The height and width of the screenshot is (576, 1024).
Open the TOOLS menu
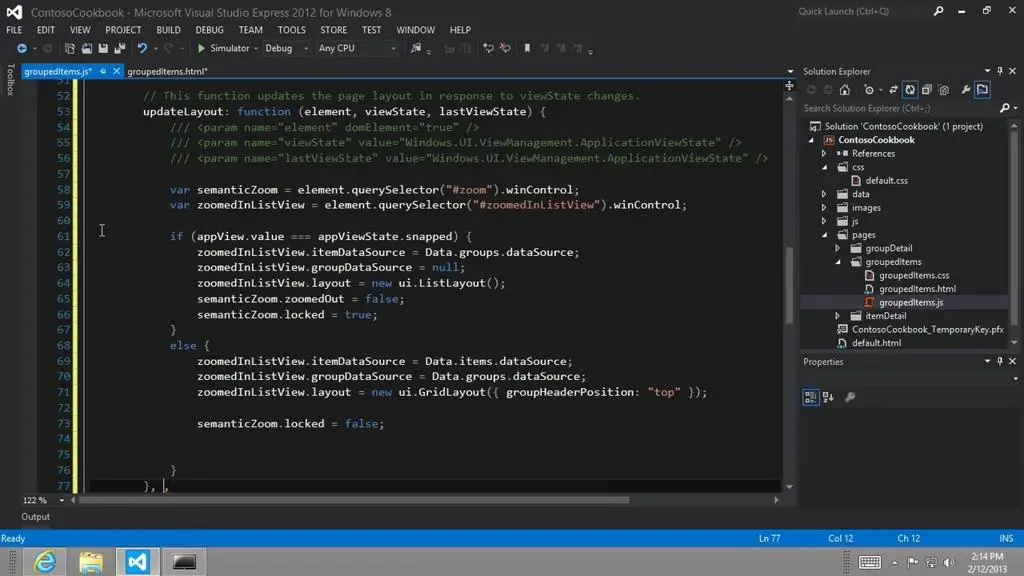coord(291,30)
